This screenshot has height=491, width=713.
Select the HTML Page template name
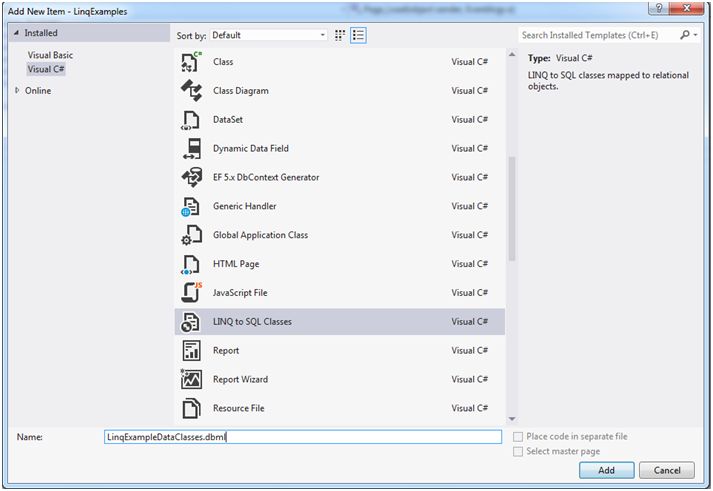click(236, 264)
